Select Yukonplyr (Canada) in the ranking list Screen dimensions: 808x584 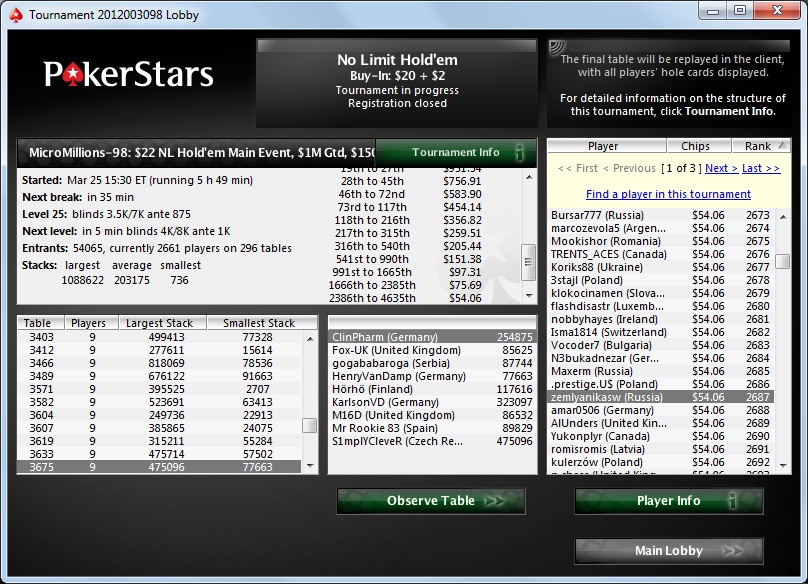click(662, 436)
